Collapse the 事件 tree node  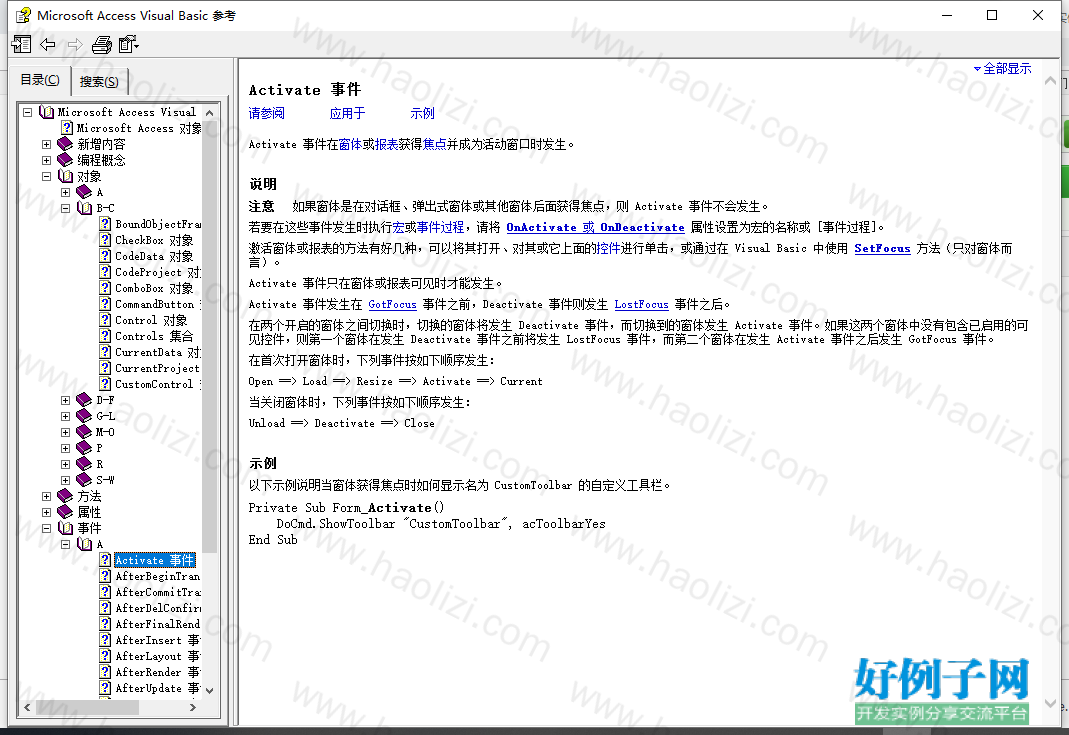(46, 528)
